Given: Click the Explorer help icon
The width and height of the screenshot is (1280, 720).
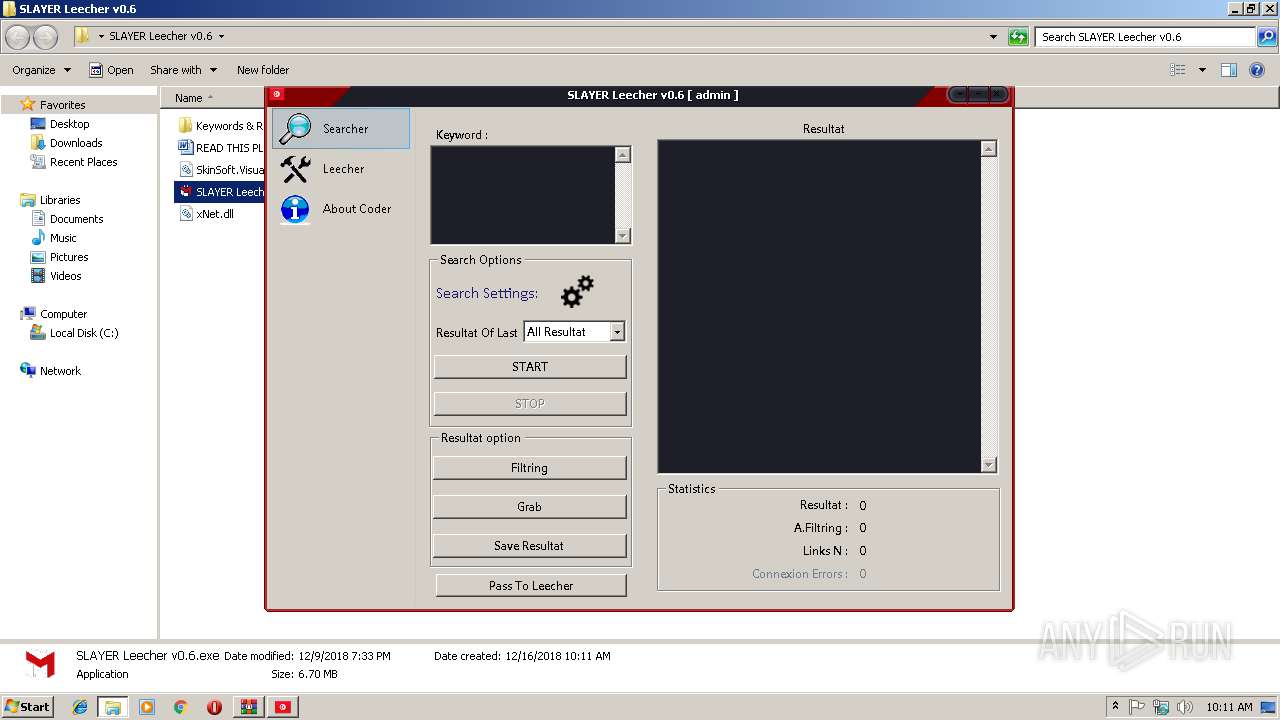Looking at the screenshot, I should (x=1257, y=70).
